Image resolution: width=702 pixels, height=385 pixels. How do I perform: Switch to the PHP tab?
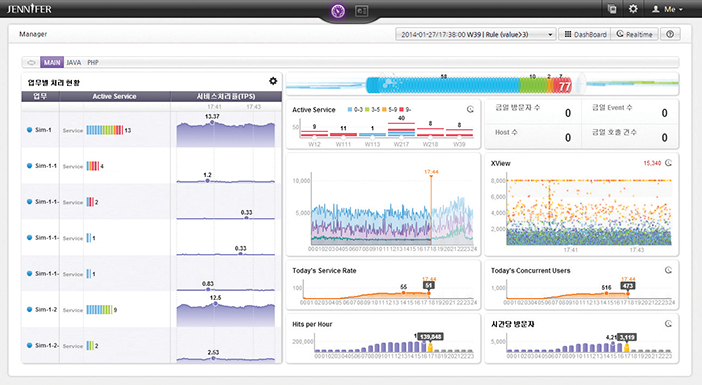93,62
